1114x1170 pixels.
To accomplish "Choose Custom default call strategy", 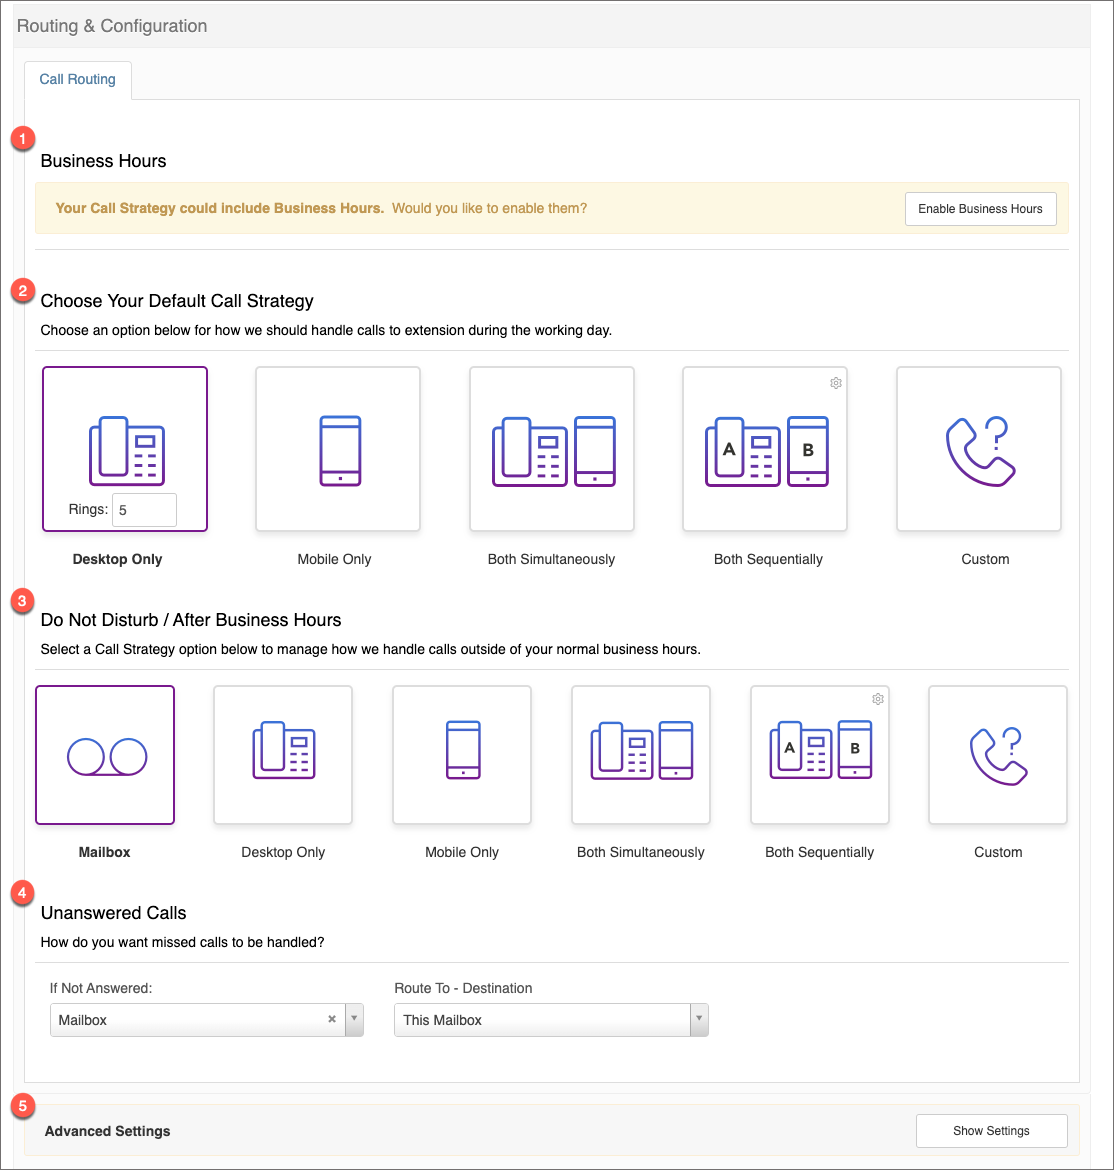I will point(979,449).
